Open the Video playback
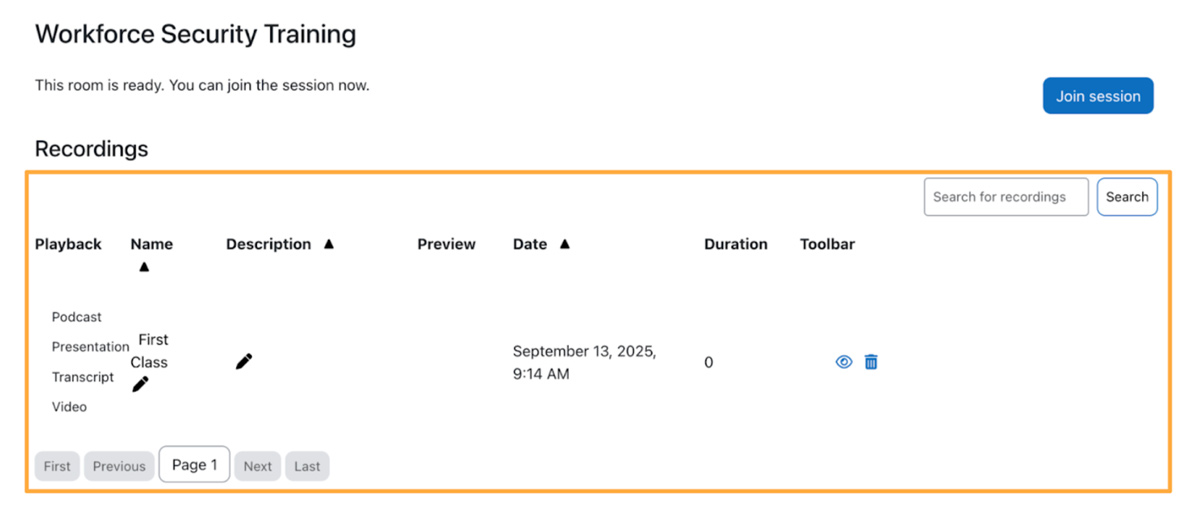Viewport: 1200px width, 521px height. (x=69, y=407)
